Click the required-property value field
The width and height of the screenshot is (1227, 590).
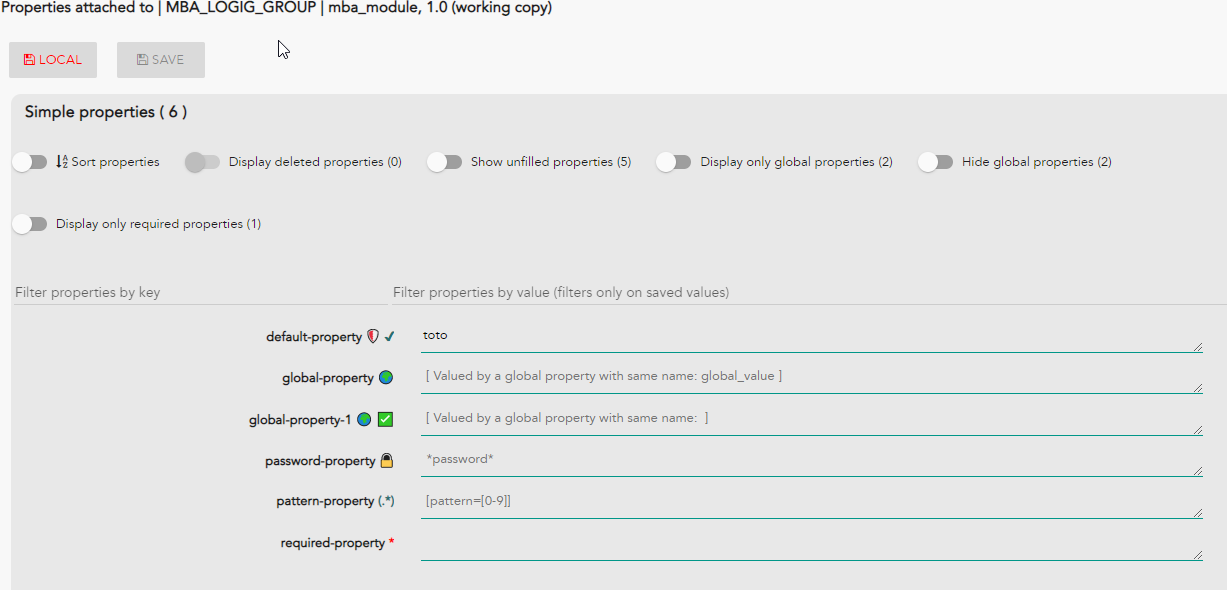coord(812,545)
